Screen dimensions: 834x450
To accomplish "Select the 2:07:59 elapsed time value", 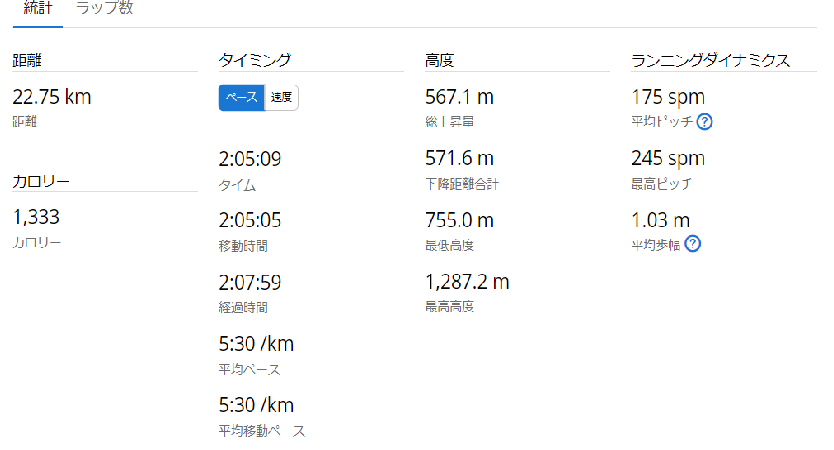I will [249, 282].
